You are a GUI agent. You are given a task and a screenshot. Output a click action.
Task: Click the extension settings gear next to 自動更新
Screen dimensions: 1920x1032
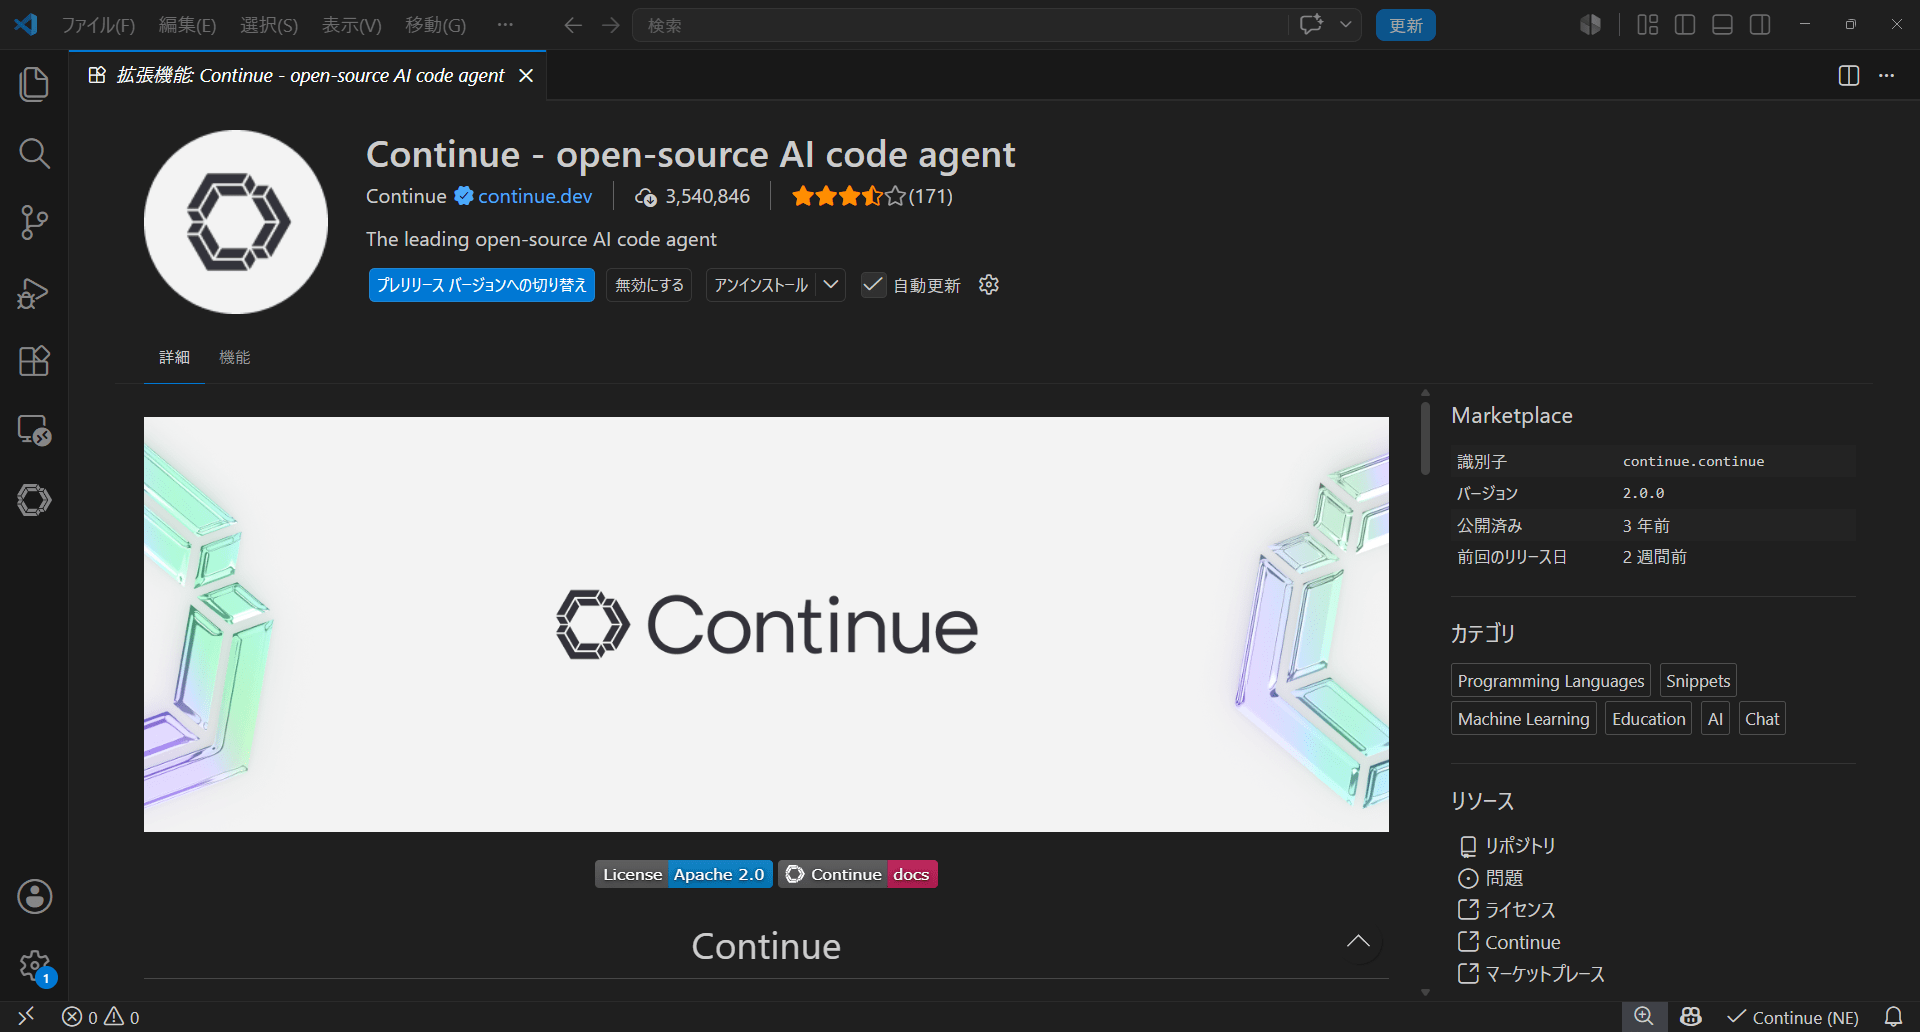click(x=989, y=285)
